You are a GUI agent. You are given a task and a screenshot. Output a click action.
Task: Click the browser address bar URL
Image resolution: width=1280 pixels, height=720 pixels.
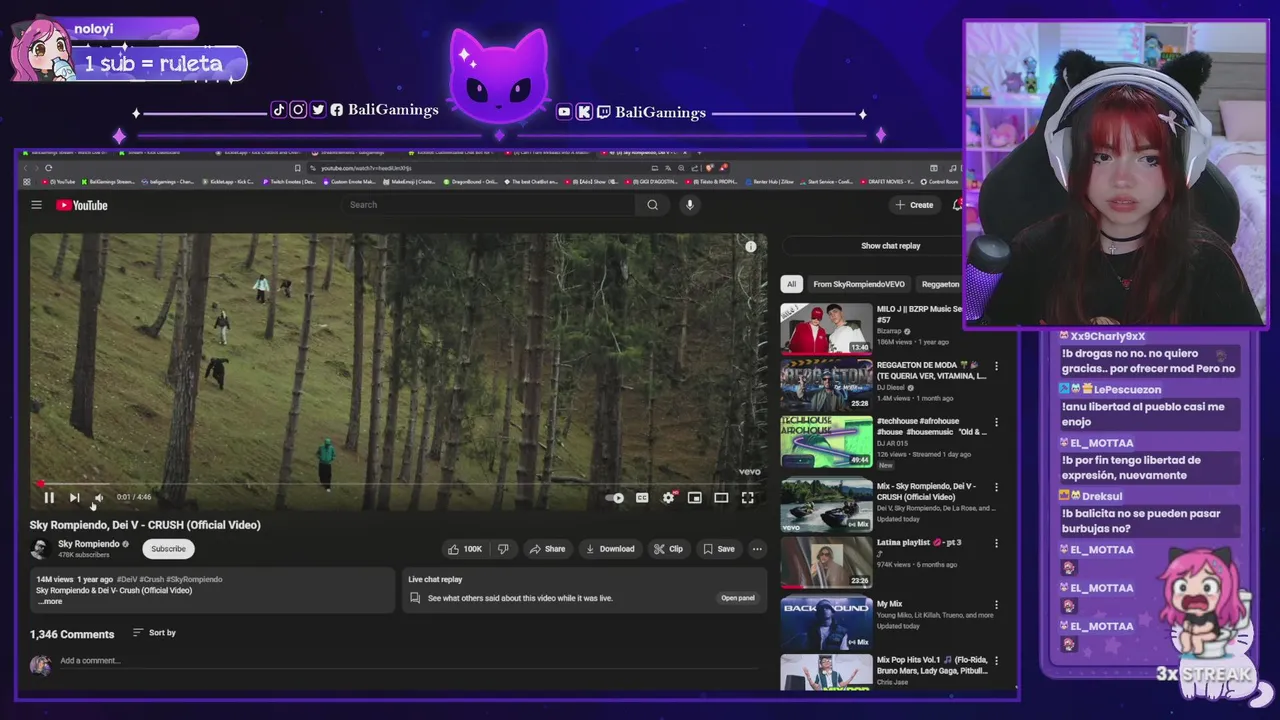(366, 168)
